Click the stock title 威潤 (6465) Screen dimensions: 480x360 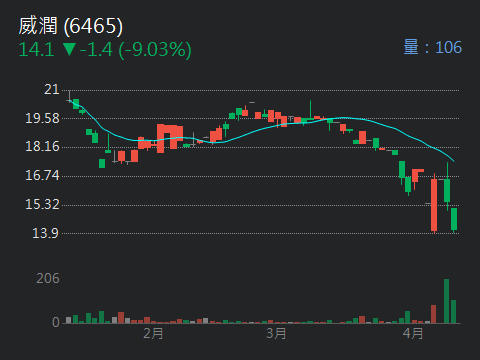tap(71, 26)
